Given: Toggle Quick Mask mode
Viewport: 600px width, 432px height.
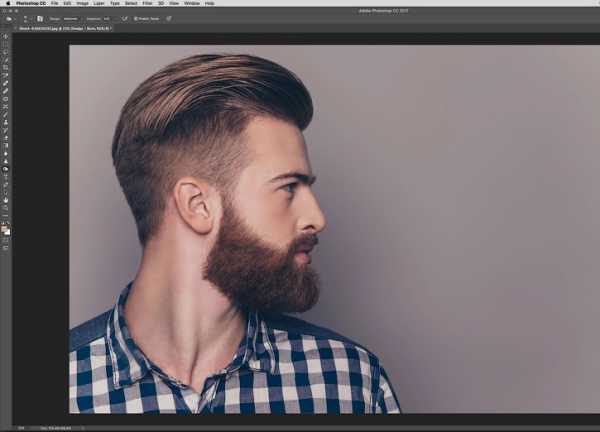Looking at the screenshot, I should click(5, 239).
